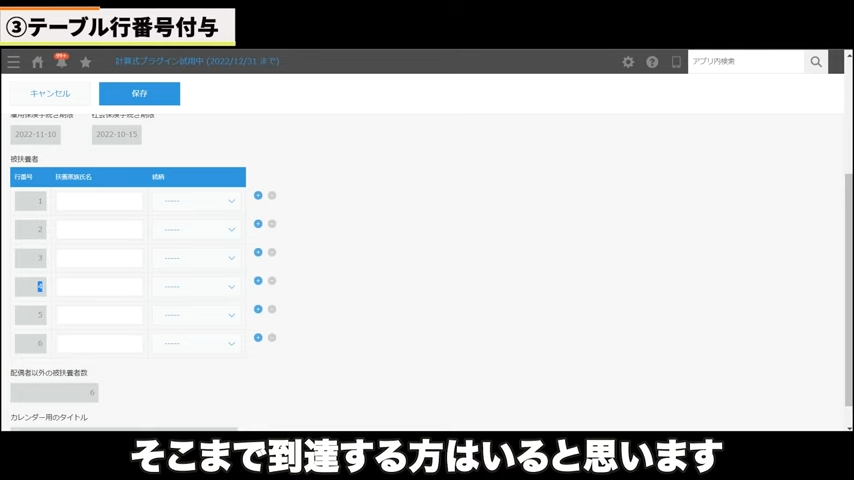Add a row after row 6
Screen dimensions: 854x480
(x=258, y=338)
